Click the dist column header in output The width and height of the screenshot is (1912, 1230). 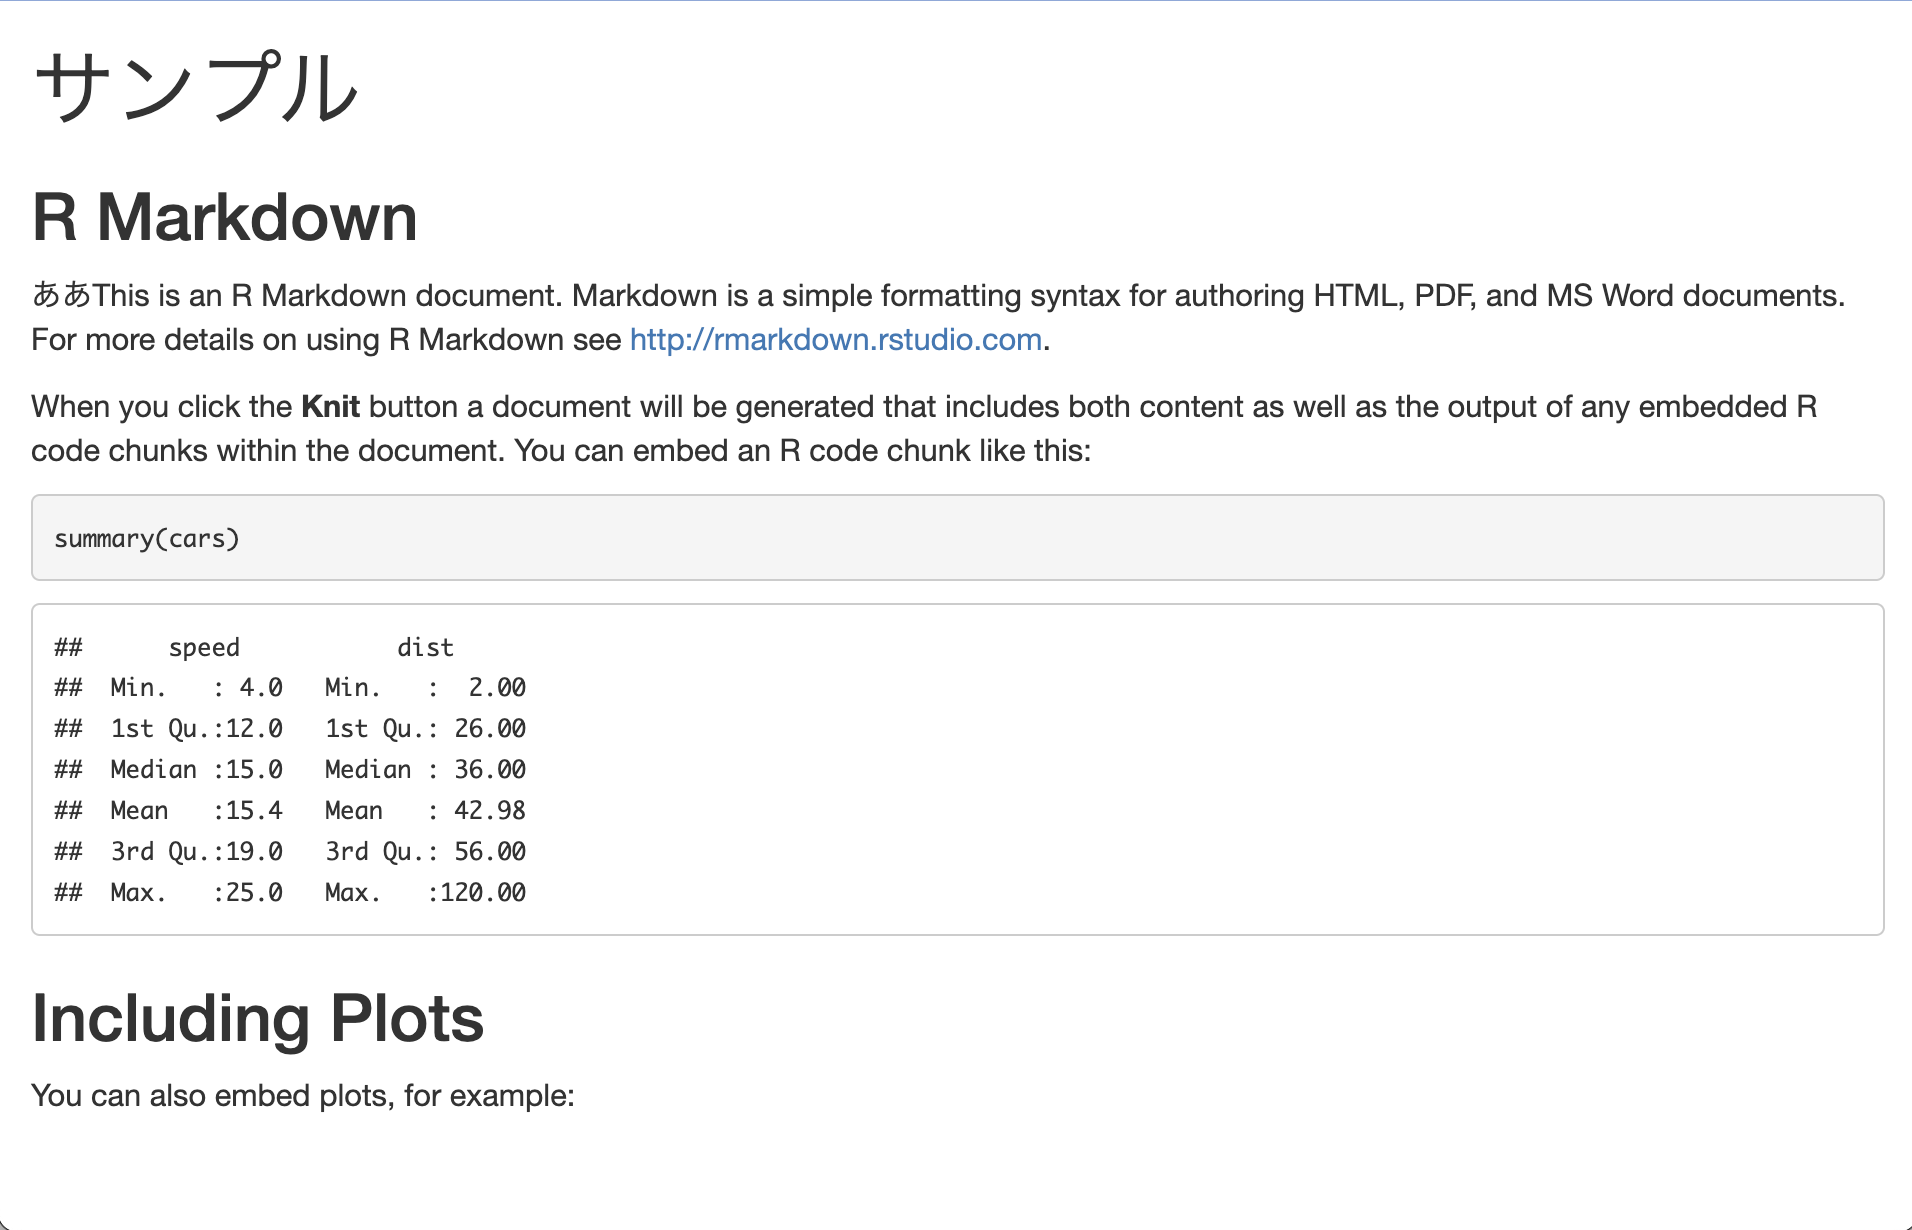tap(425, 648)
